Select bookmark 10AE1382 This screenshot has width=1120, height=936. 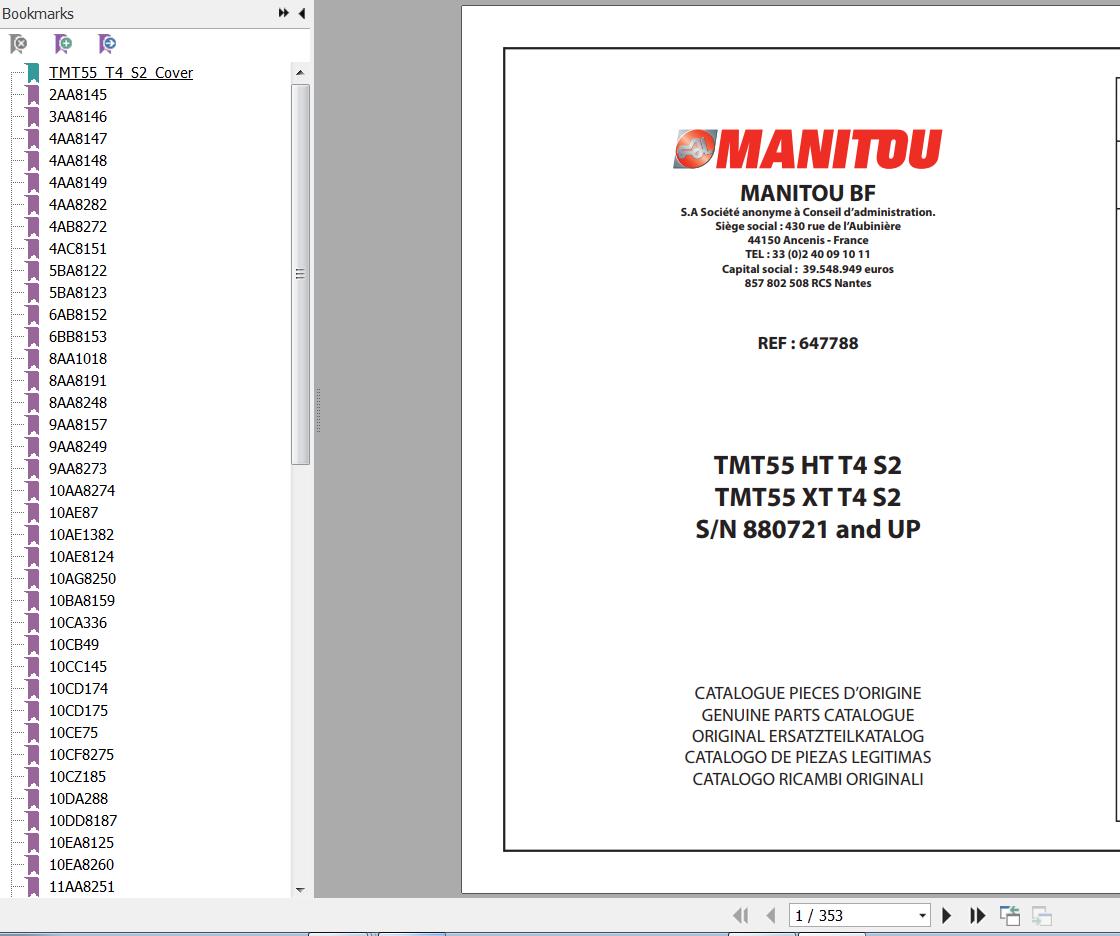[81, 535]
